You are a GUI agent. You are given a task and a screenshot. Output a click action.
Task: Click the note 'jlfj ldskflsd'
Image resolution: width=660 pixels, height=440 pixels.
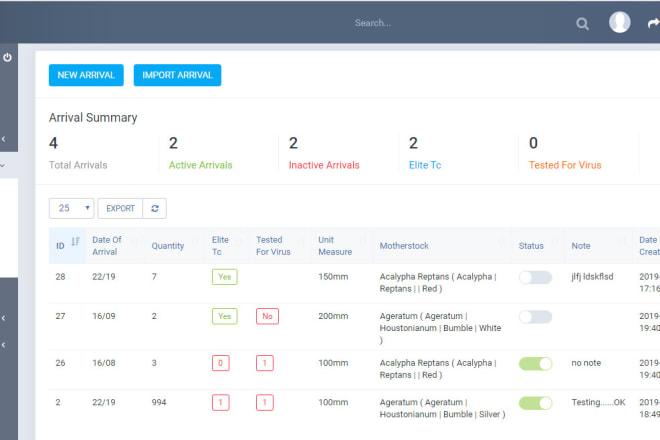coord(592,277)
